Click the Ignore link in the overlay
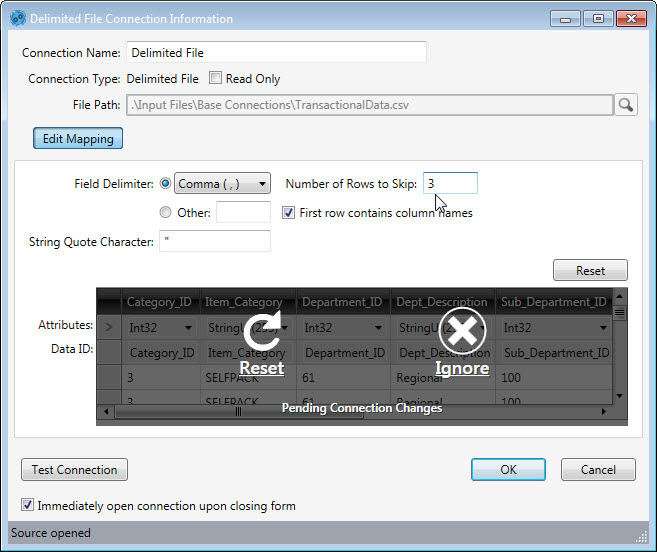657x552 pixels. pyautogui.click(x=462, y=368)
